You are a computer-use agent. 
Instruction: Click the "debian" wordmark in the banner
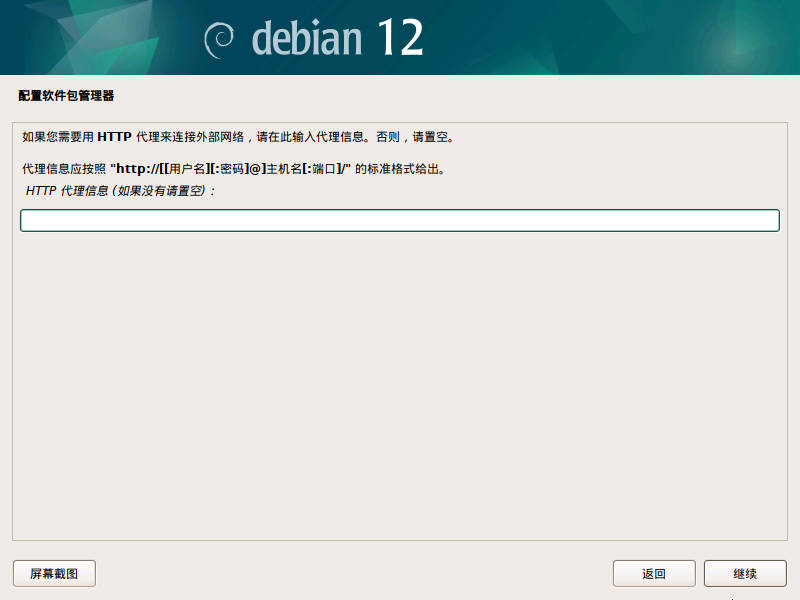(306, 39)
